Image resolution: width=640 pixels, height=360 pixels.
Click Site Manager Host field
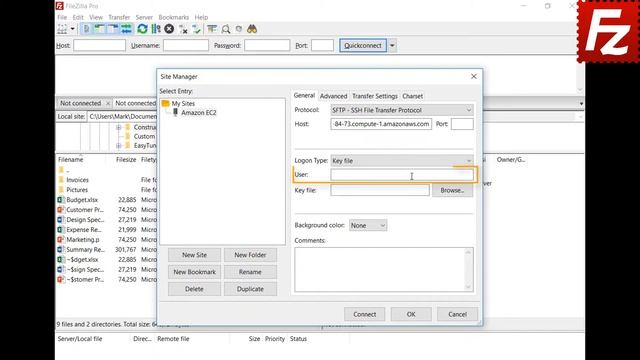pyautogui.click(x=381, y=124)
